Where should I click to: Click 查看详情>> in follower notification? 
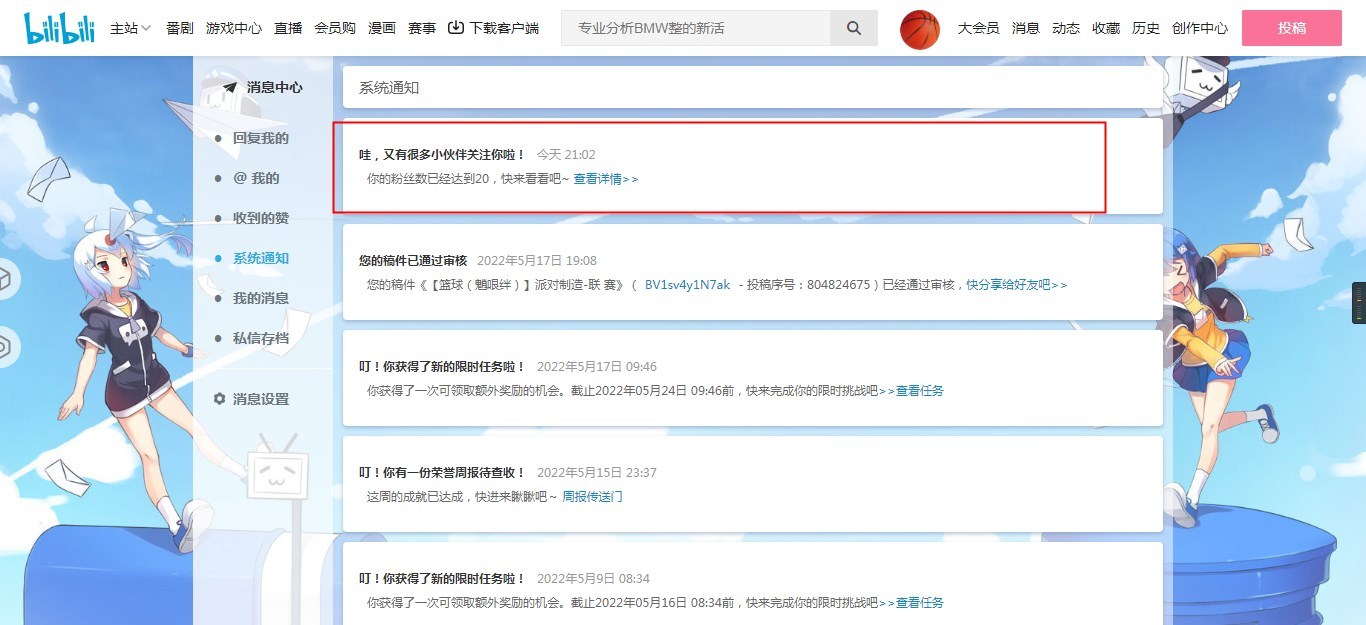pos(606,179)
